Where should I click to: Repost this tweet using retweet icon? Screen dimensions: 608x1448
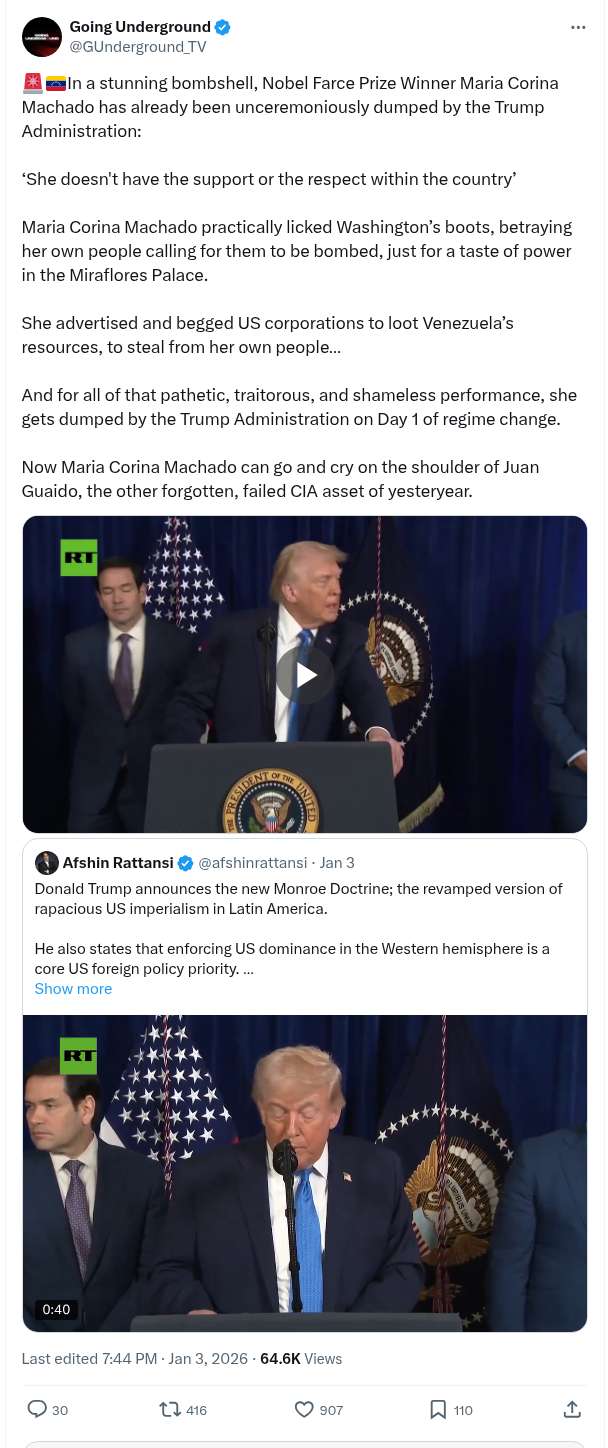point(170,1409)
